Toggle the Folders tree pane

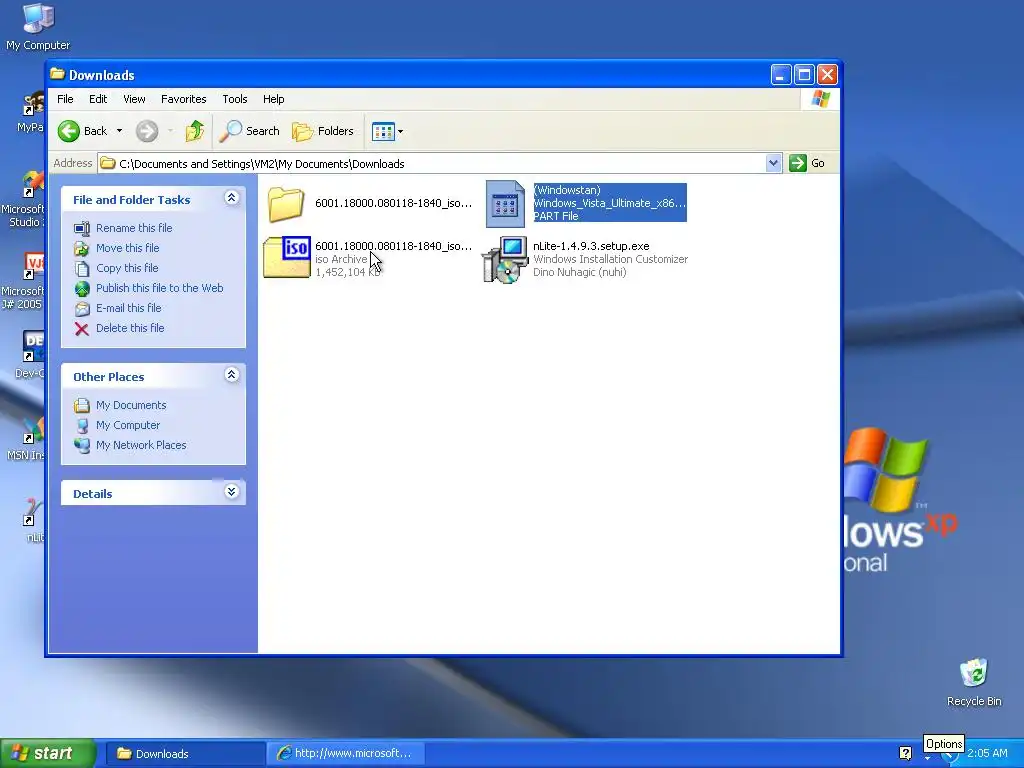click(323, 131)
